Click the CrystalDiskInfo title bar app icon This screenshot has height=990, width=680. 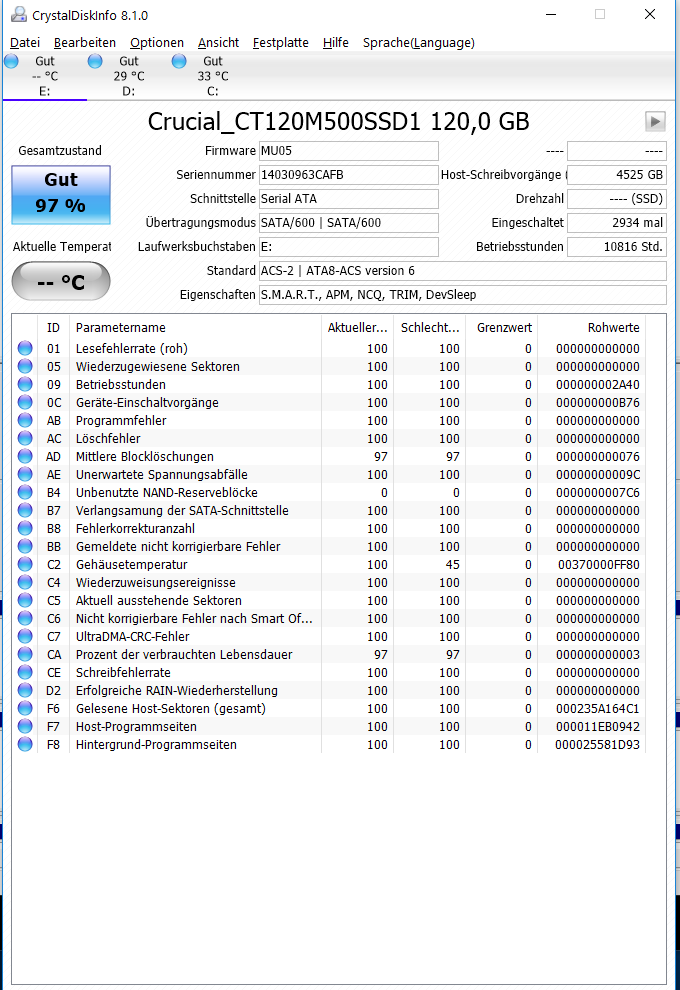(x=19, y=15)
